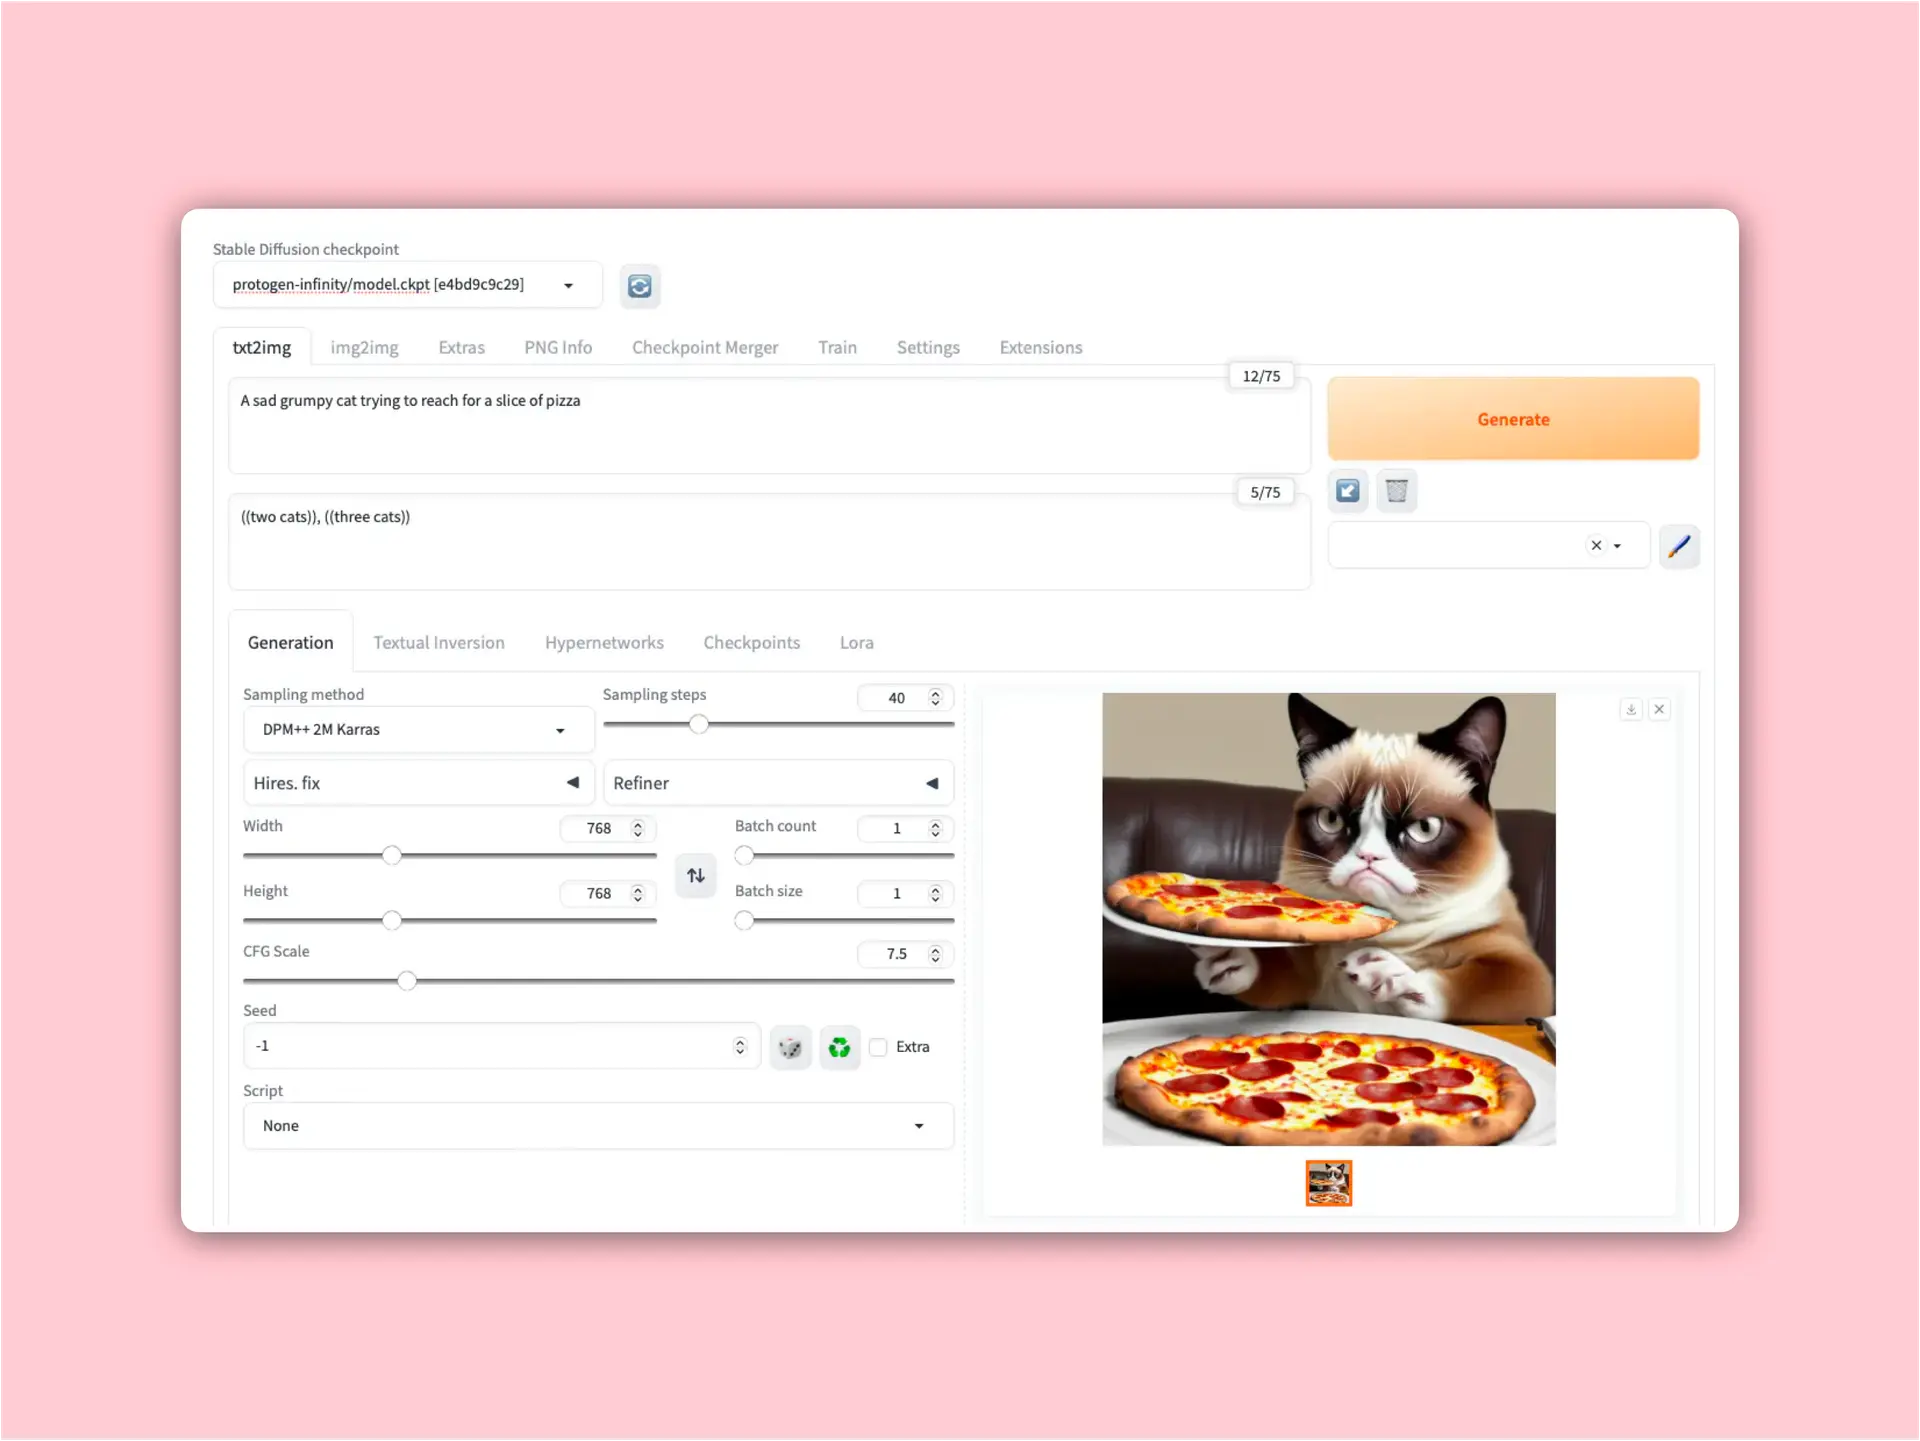Enable the Extra seed checkbox
The image size is (1920, 1441).
point(879,1047)
